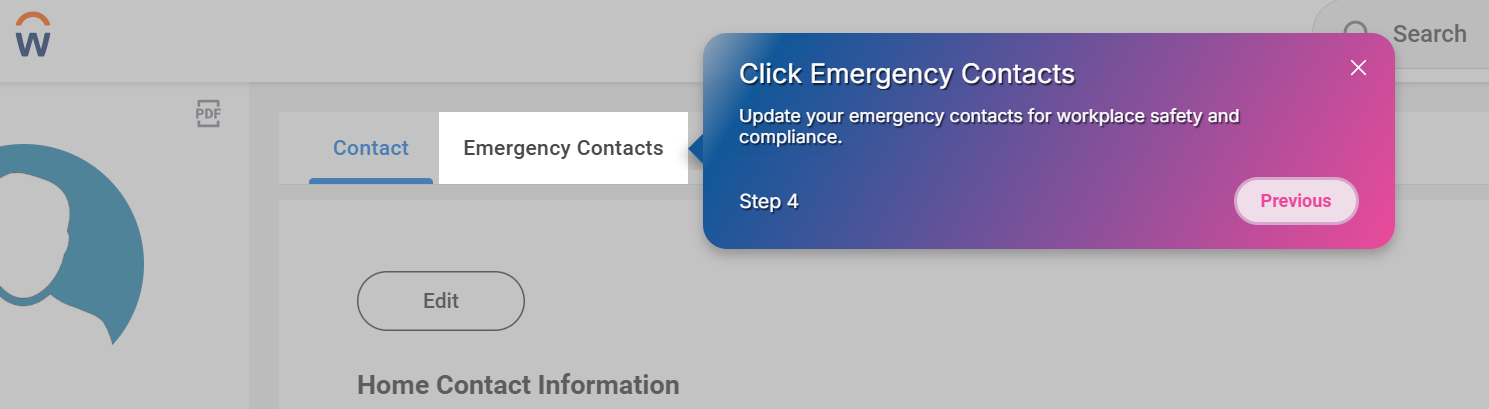
Task: Click the blue underline beneath Contact tab
Action: click(x=371, y=181)
